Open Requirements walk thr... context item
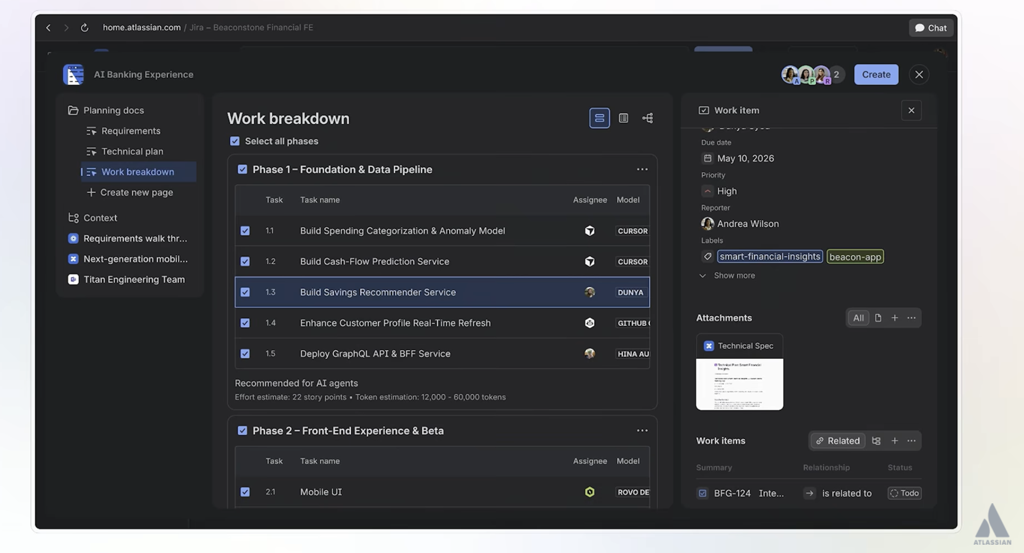 [x=128, y=238]
